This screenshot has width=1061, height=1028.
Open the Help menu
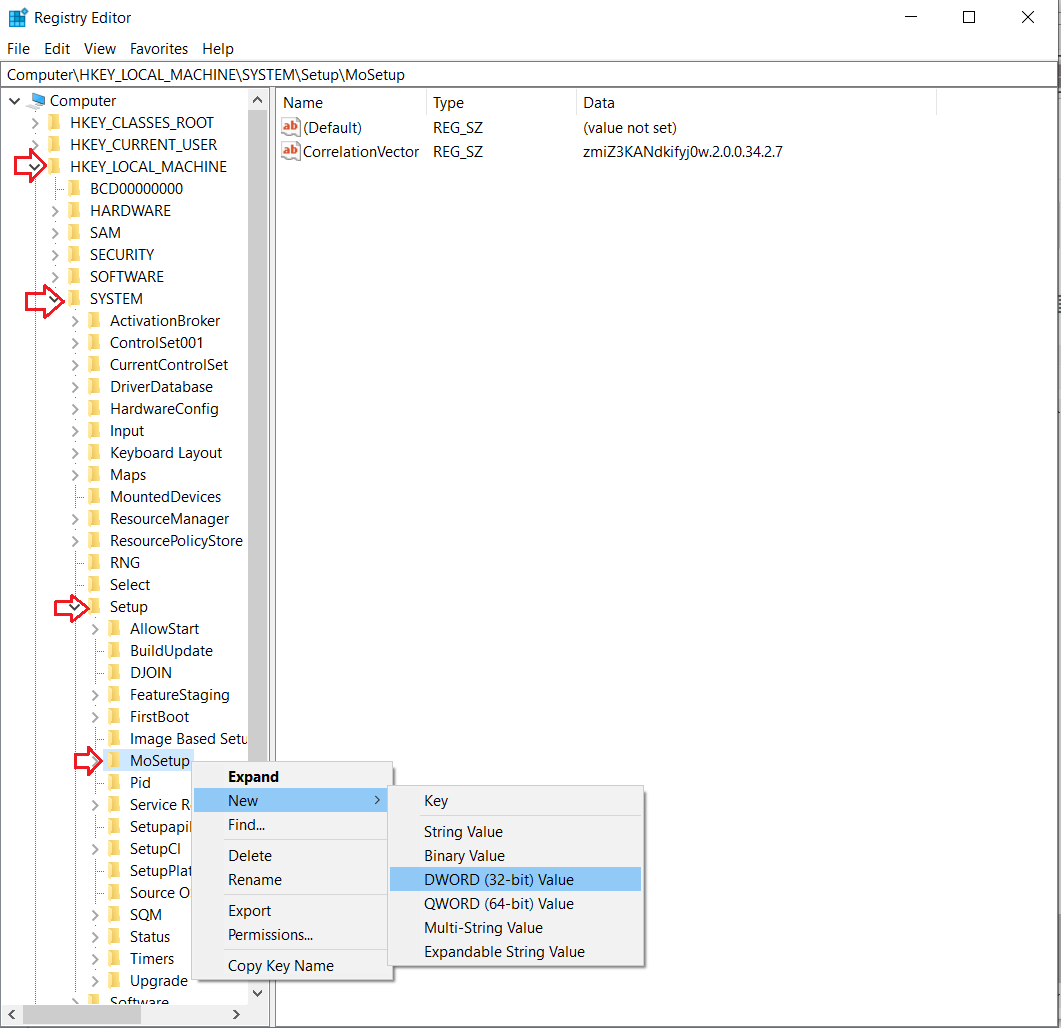[x=218, y=49]
